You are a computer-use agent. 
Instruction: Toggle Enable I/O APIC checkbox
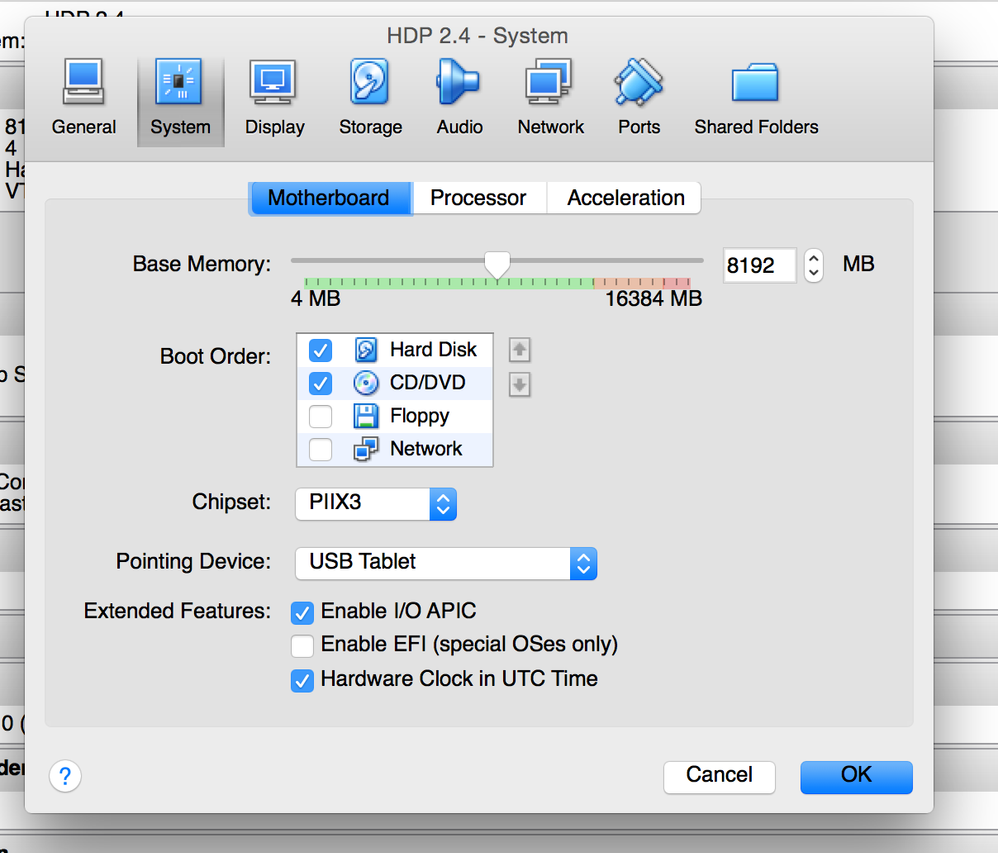pos(302,612)
